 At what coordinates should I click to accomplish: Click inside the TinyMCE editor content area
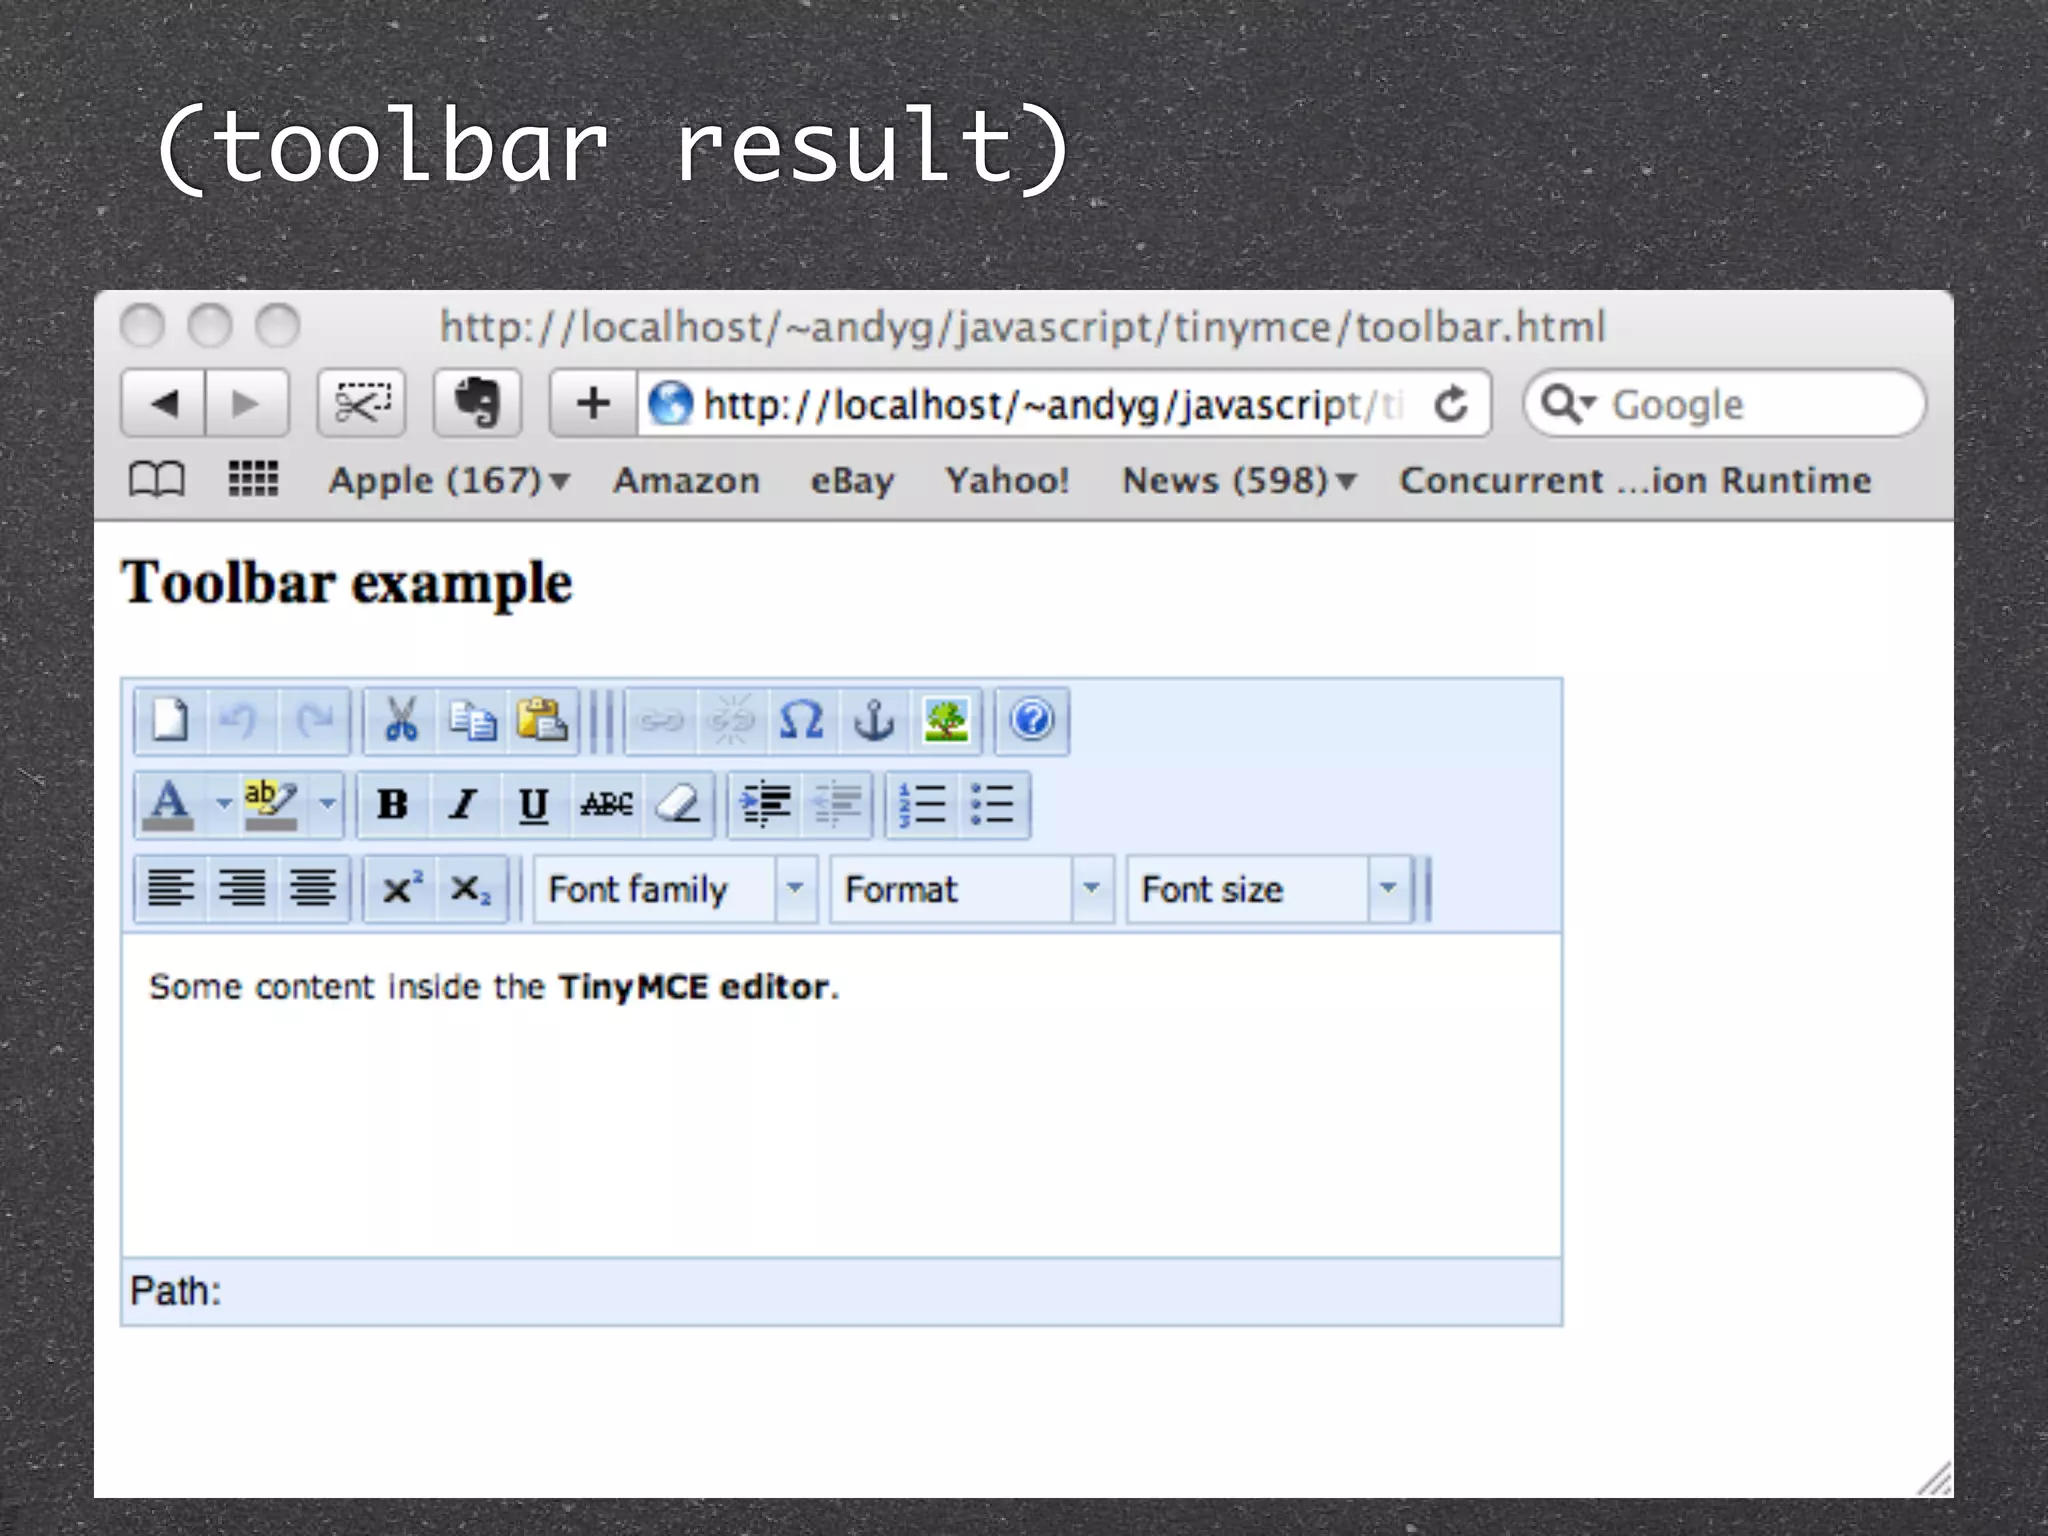[841, 1095]
